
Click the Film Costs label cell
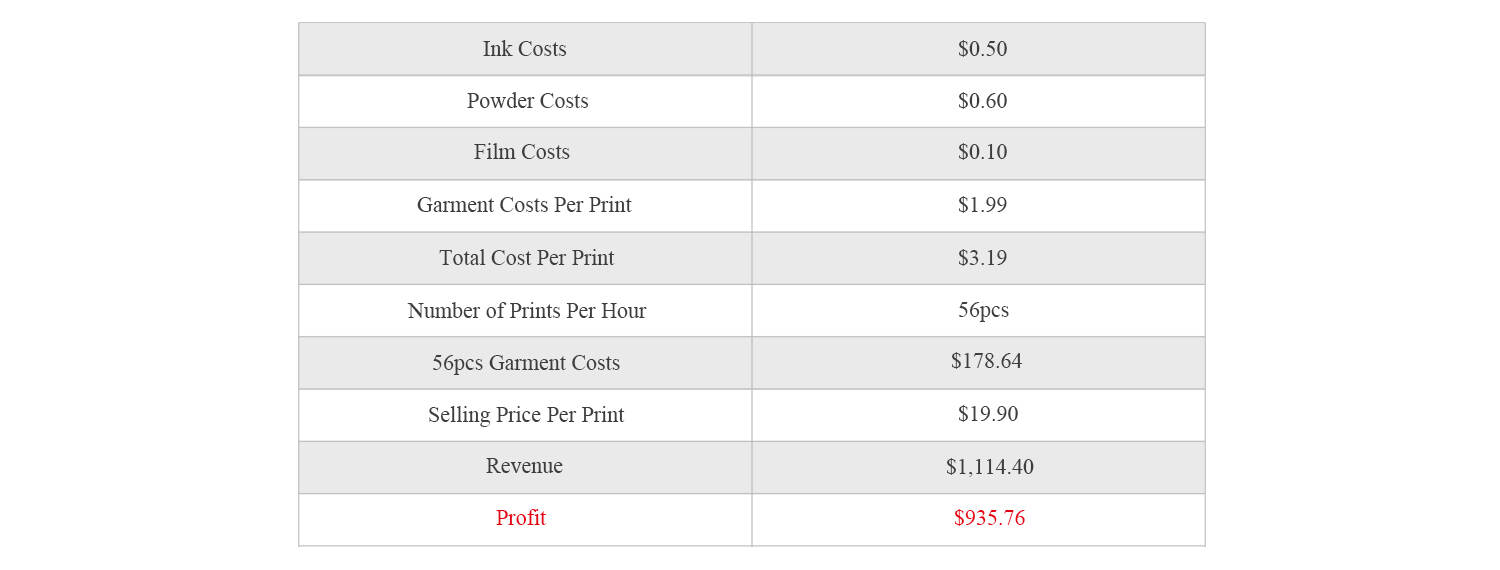click(522, 152)
